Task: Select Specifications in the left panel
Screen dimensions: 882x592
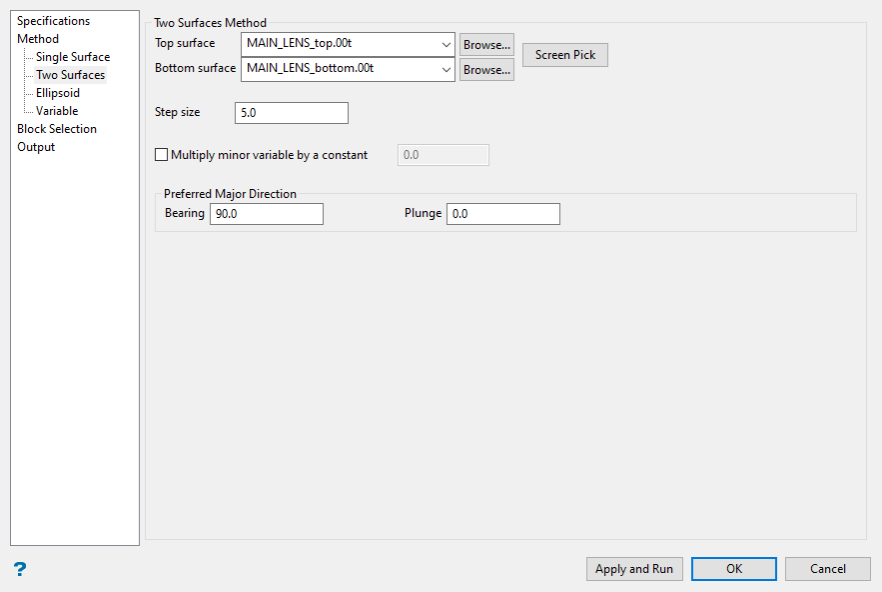Action: click(x=53, y=21)
